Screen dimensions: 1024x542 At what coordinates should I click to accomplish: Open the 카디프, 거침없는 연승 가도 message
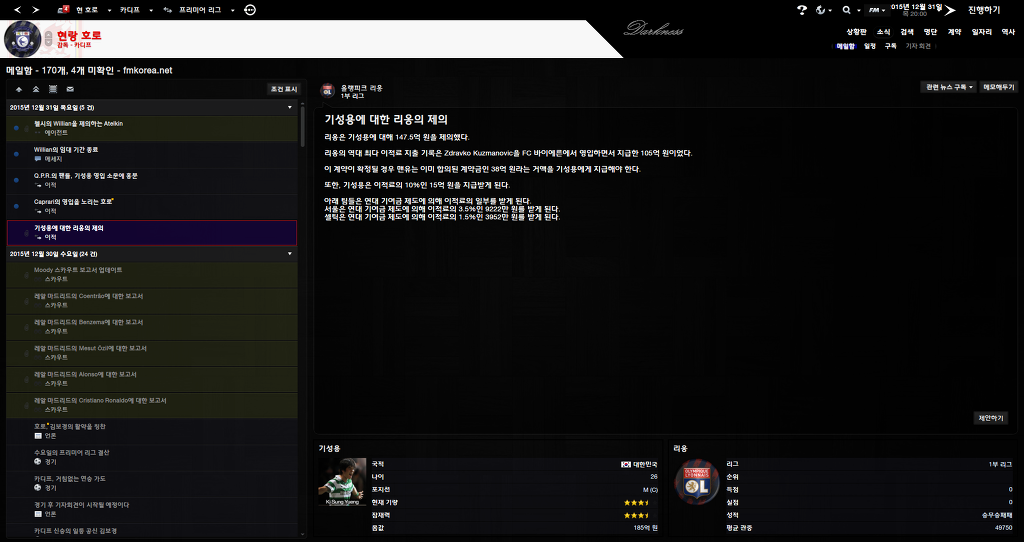pos(152,483)
